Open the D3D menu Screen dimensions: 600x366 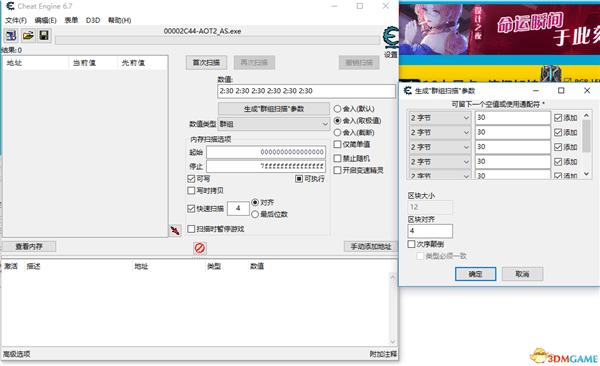pos(93,20)
